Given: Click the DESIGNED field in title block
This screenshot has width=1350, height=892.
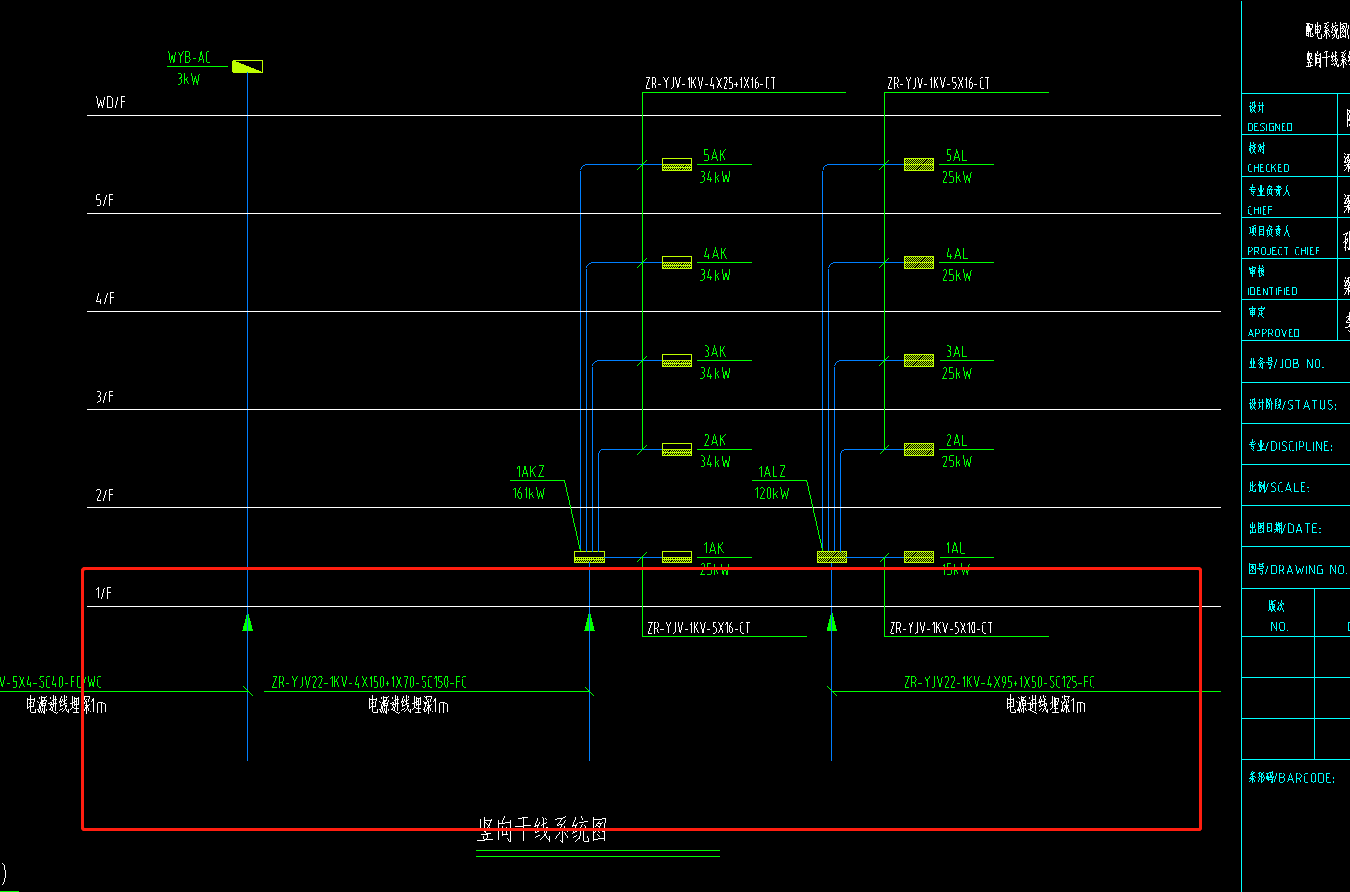Looking at the screenshot, I should [x=1269, y=127].
